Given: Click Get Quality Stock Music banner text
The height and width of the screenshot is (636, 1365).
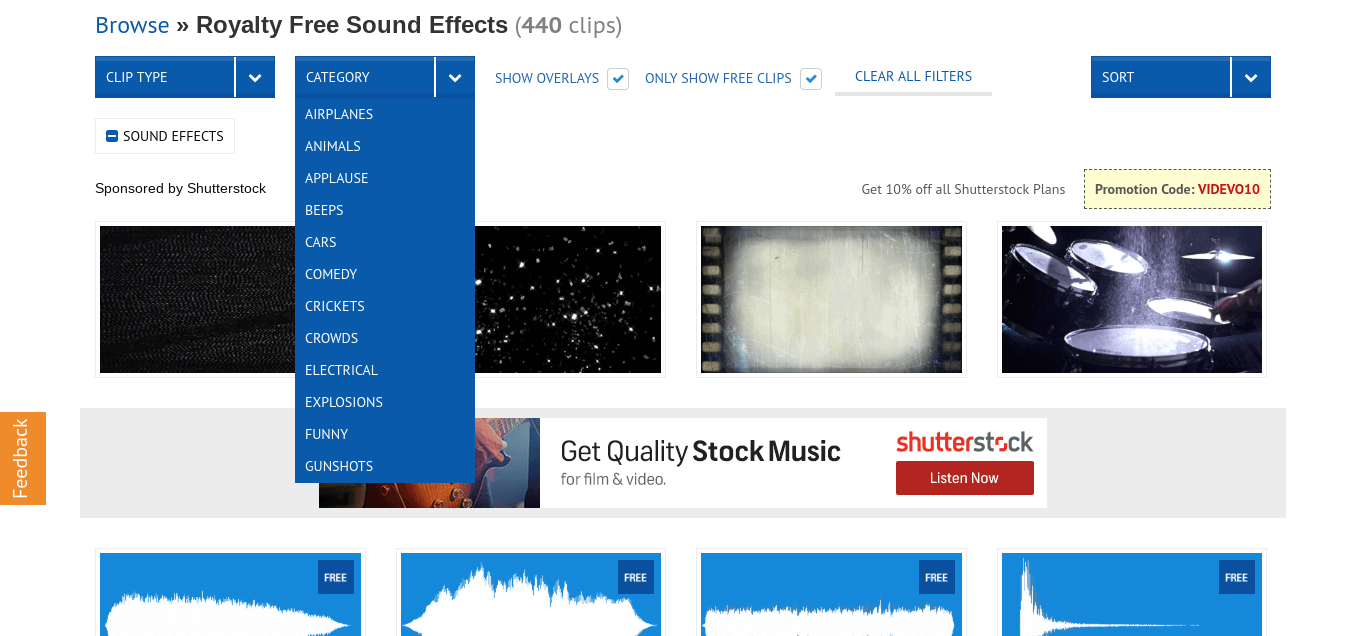Looking at the screenshot, I should 700,452.
